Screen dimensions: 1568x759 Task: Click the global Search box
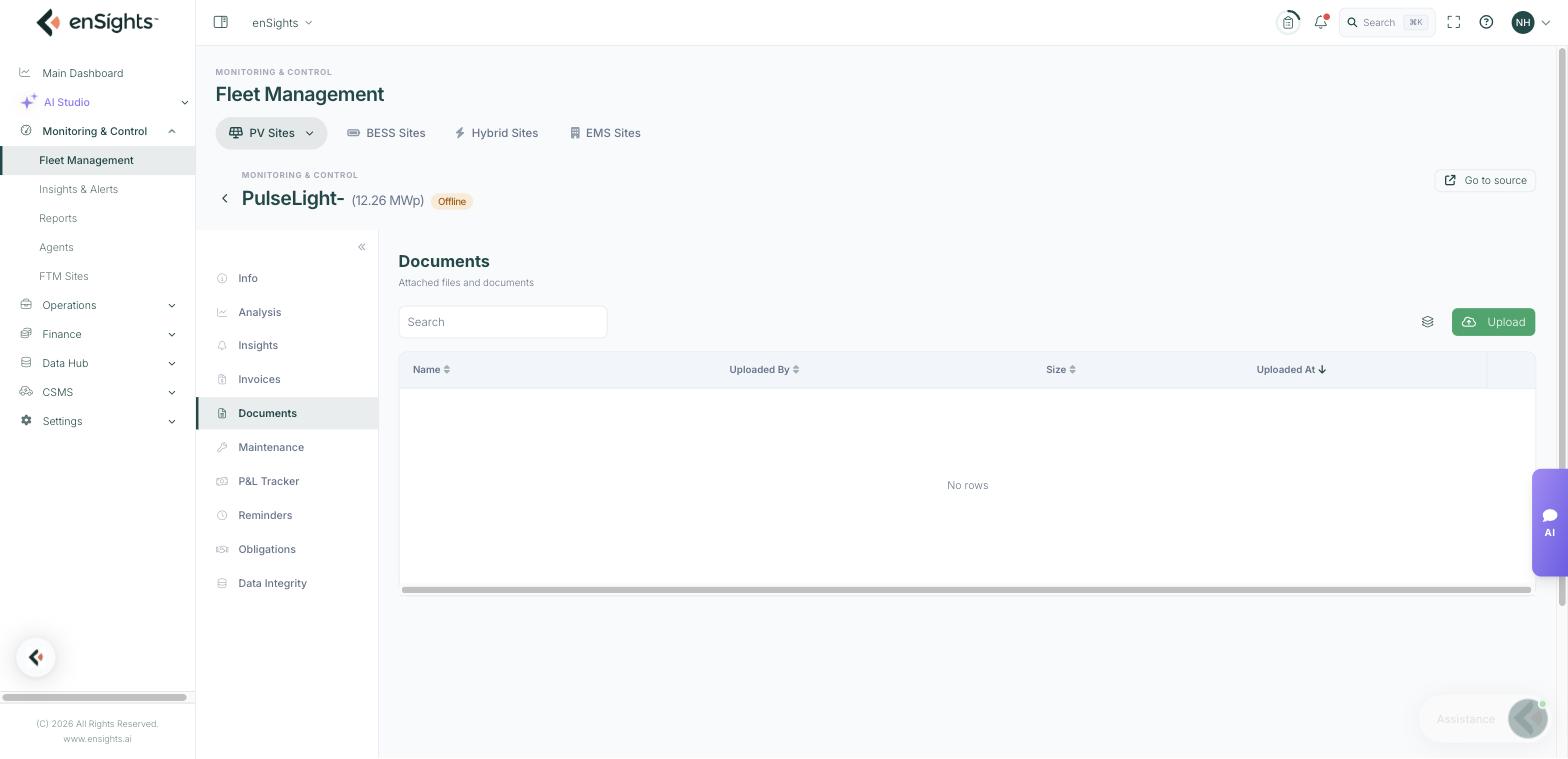(1387, 22)
